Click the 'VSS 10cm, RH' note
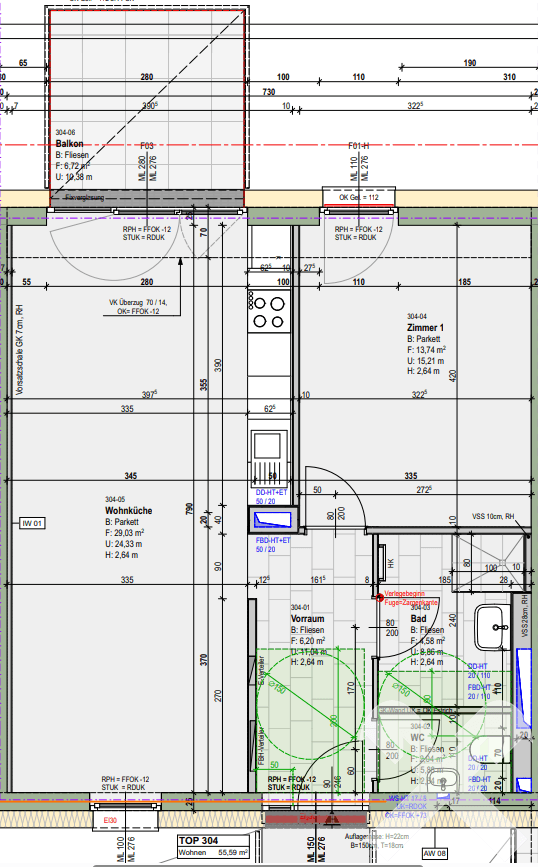This screenshot has height=867, width=538. pyautogui.click(x=493, y=516)
